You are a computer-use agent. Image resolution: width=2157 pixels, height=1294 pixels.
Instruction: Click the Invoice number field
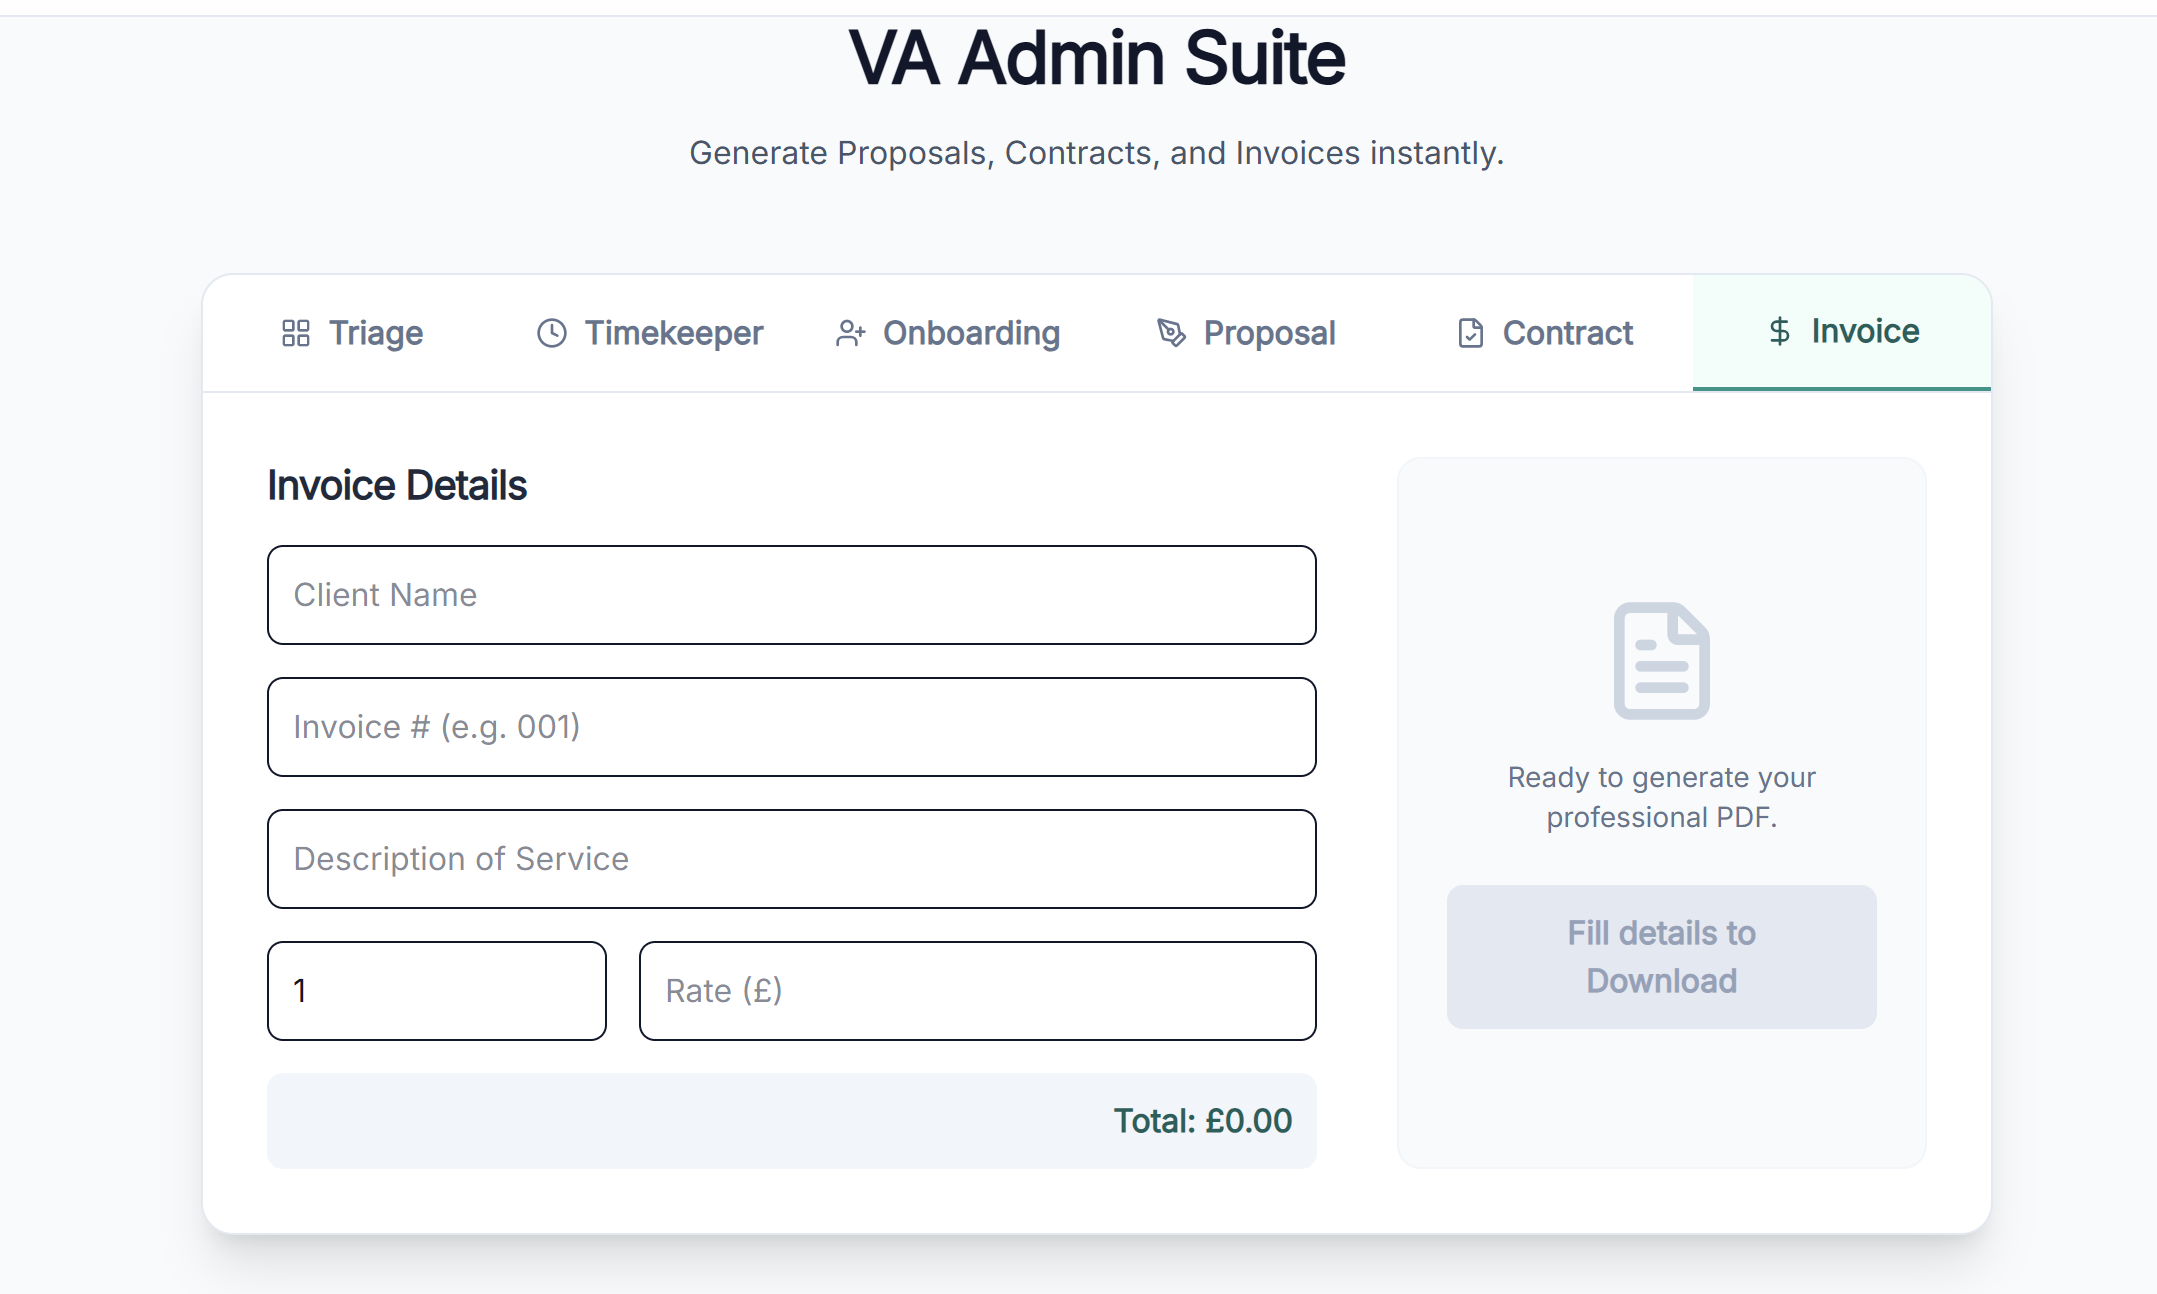790,727
